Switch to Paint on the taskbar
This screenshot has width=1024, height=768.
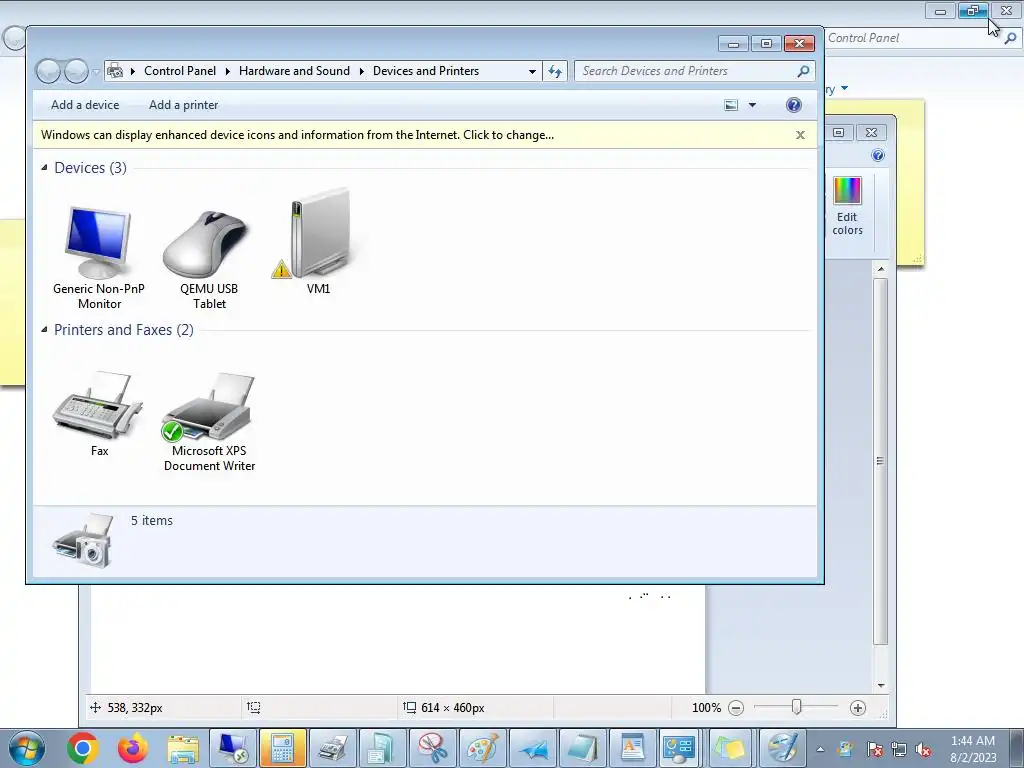pyautogui.click(x=482, y=748)
